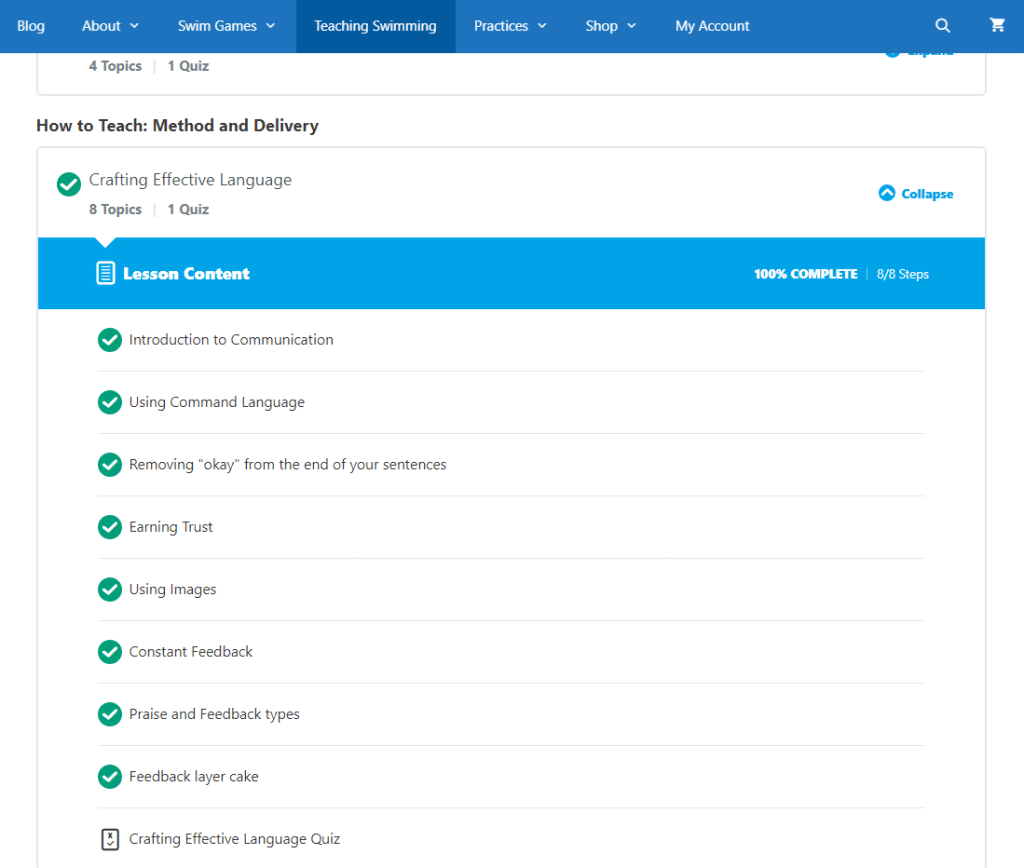Click the Lesson Content document icon
The image size is (1024, 868).
[106, 273]
